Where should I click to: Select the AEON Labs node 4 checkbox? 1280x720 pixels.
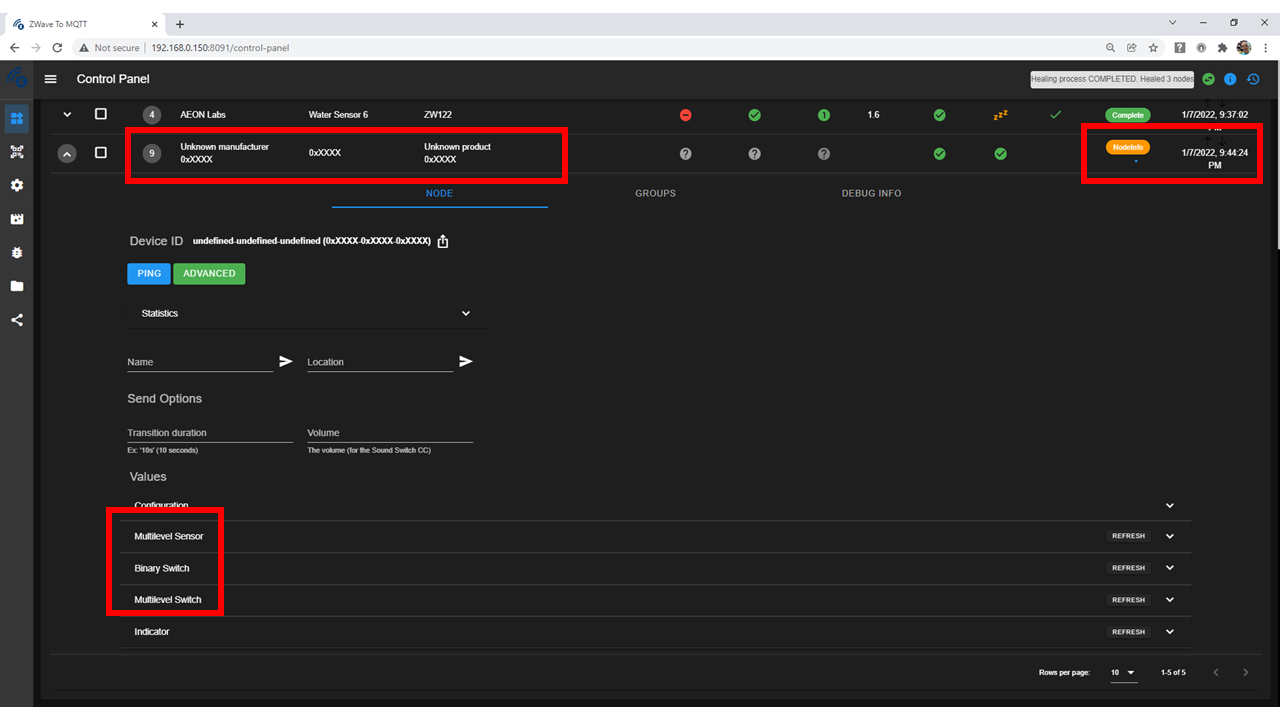(x=101, y=115)
